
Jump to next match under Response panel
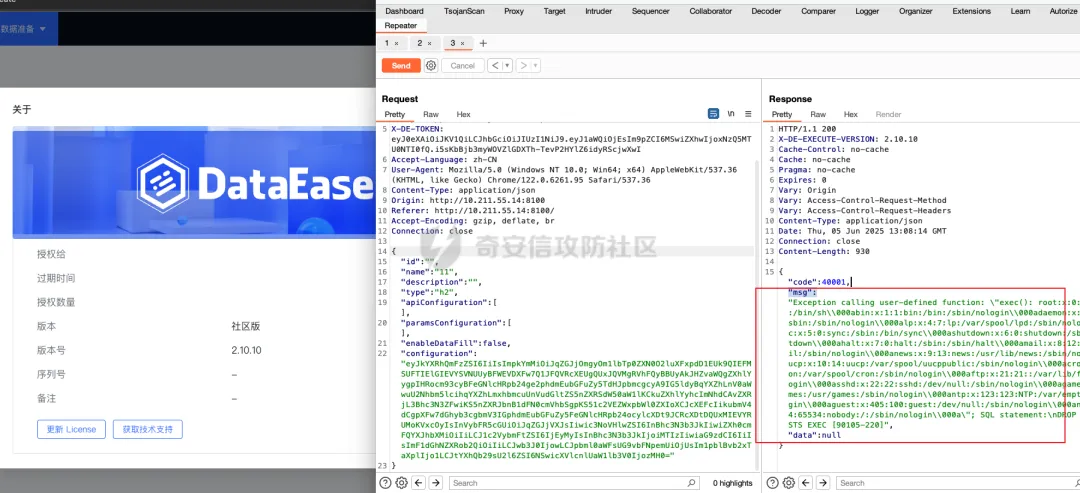click(824, 483)
